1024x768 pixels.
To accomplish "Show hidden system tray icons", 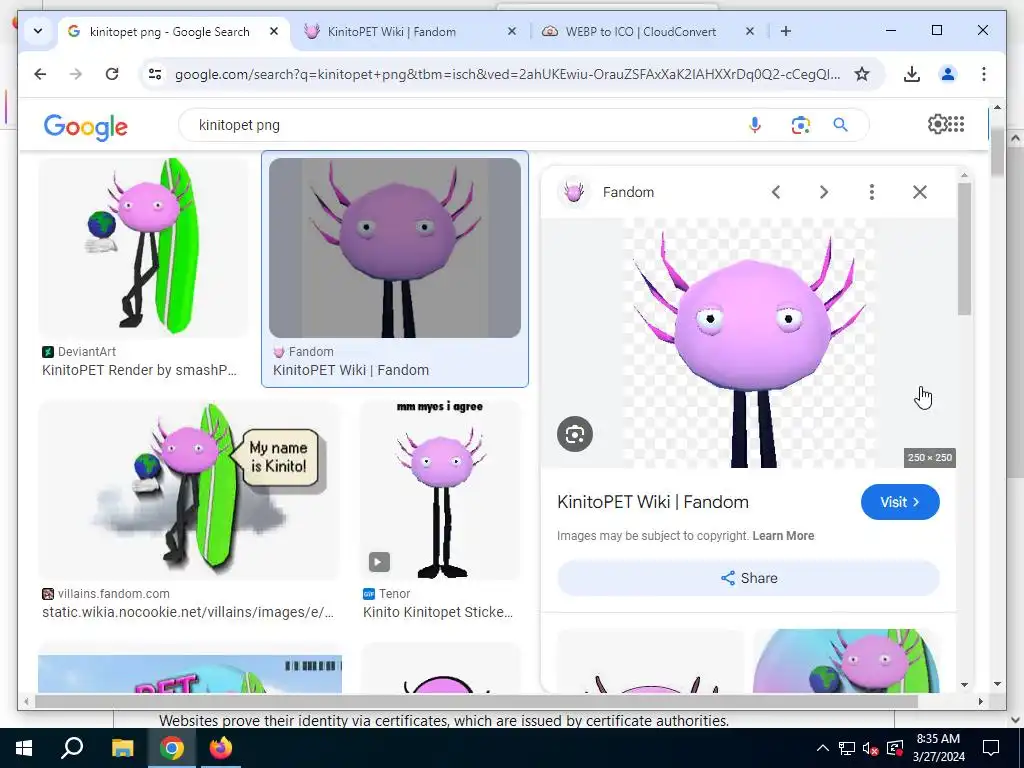I will [x=823, y=748].
